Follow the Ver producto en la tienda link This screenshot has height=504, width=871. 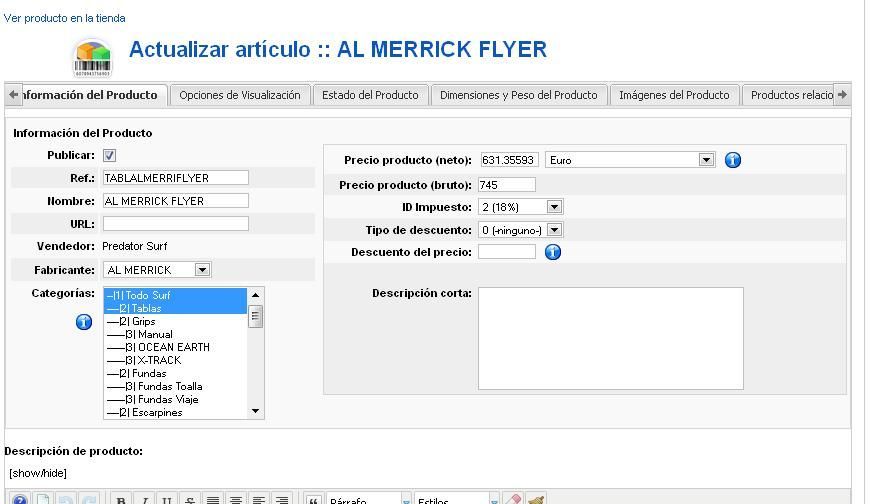64,18
